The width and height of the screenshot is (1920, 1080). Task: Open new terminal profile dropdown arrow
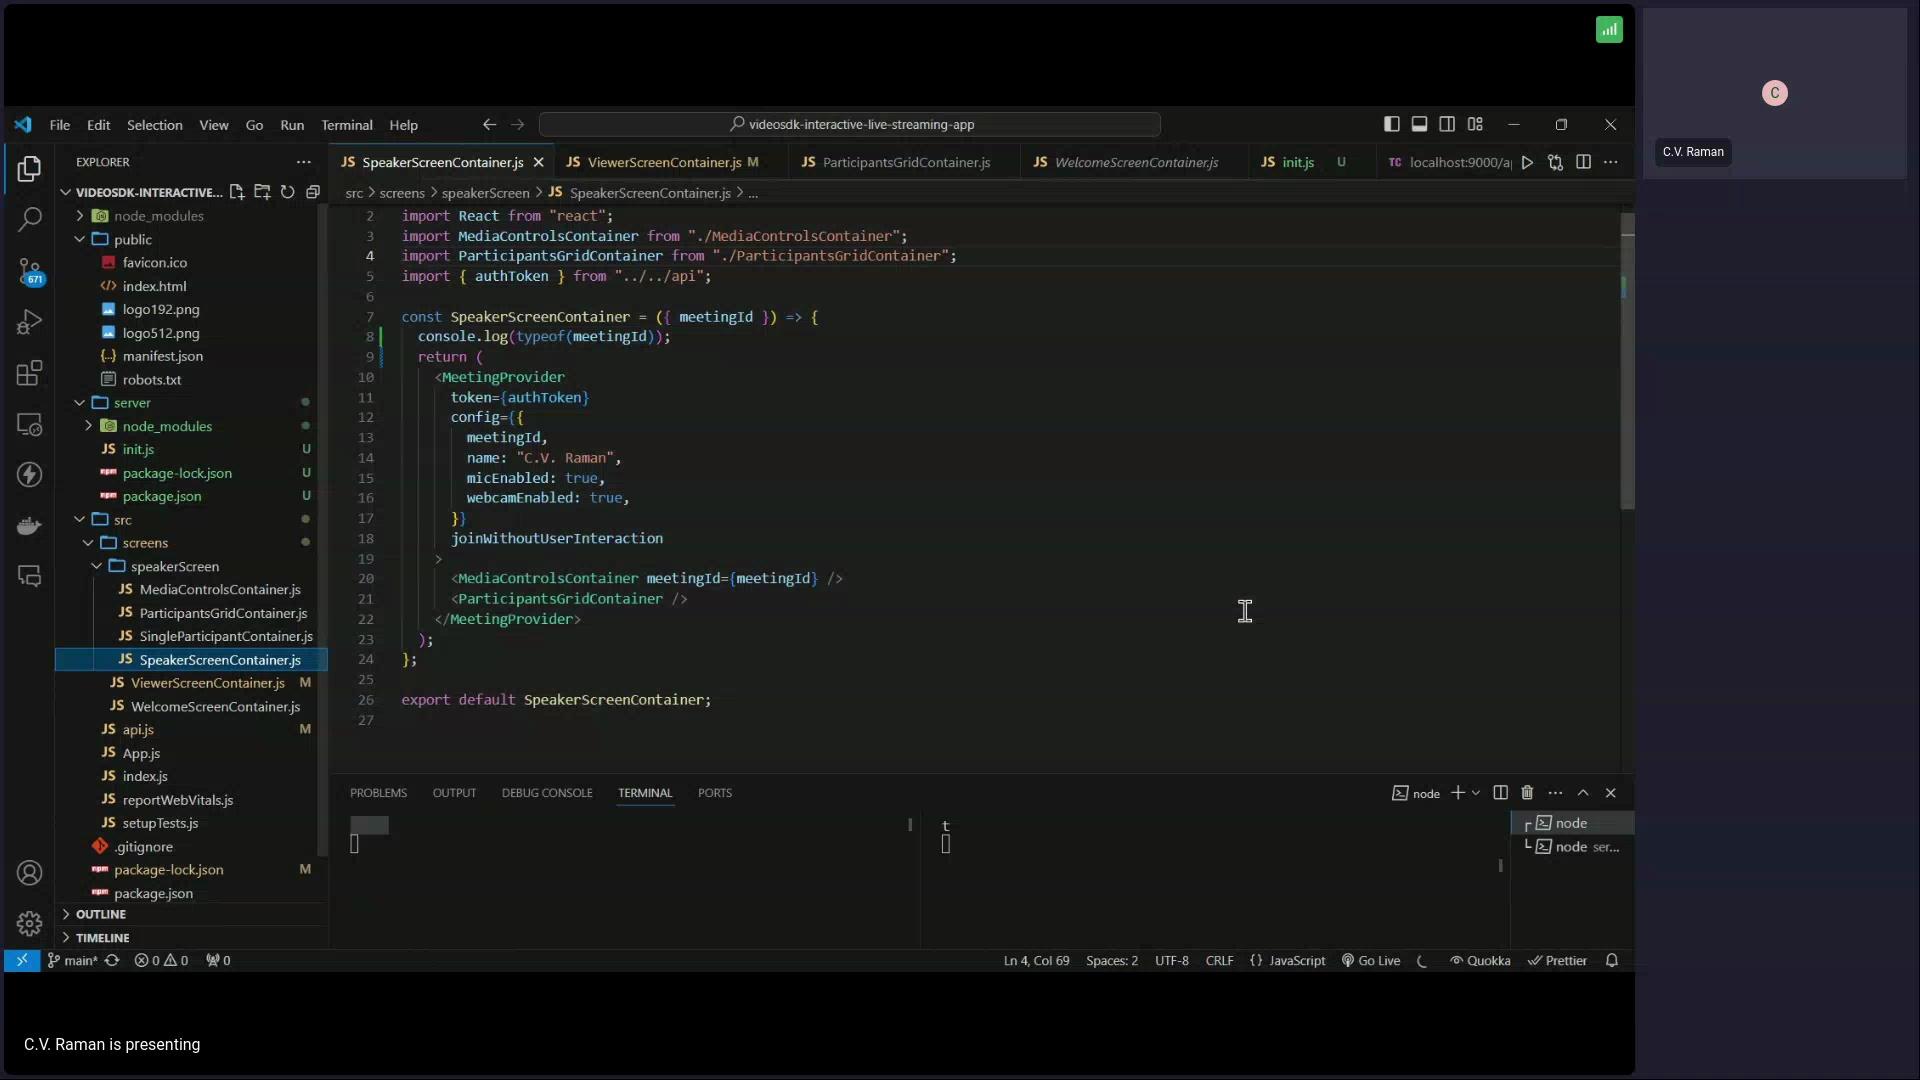[x=1476, y=793]
